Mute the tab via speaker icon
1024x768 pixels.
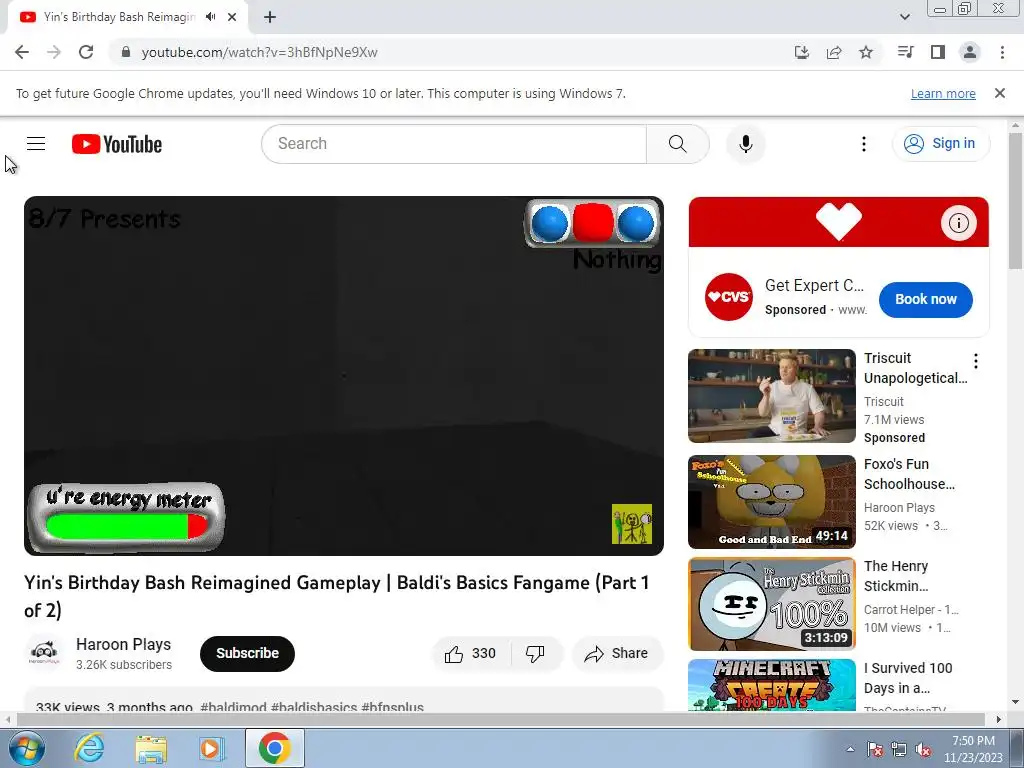210,17
